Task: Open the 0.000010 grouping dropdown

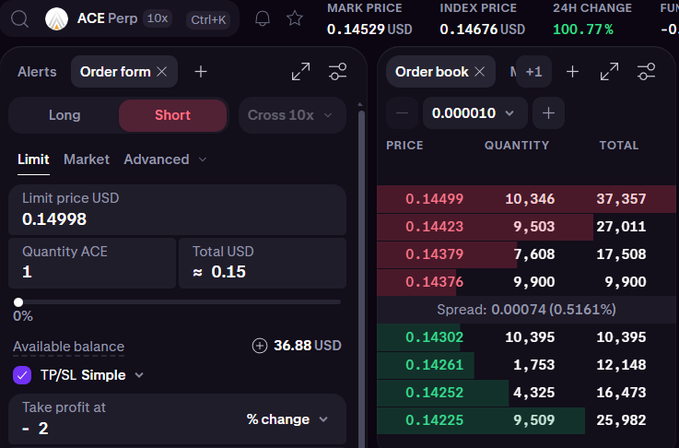Action: [475, 113]
